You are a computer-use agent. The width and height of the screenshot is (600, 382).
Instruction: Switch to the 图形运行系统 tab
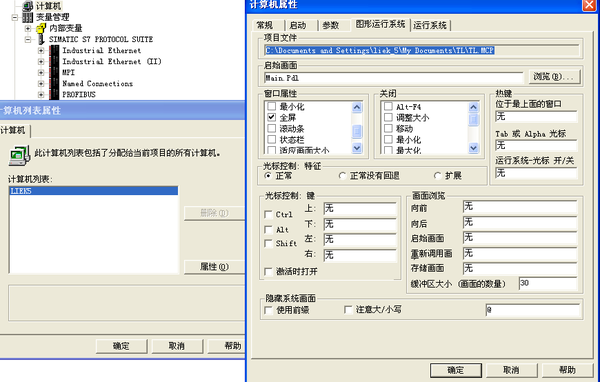(x=380, y=24)
